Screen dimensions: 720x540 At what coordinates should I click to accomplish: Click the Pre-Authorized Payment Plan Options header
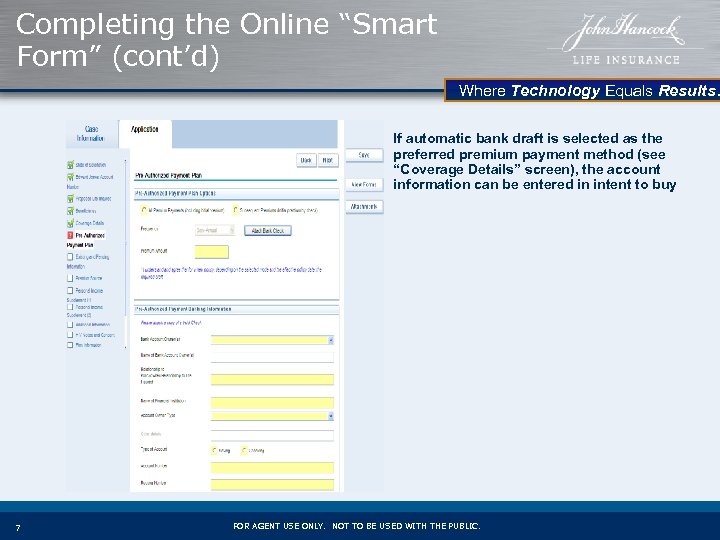[236, 194]
